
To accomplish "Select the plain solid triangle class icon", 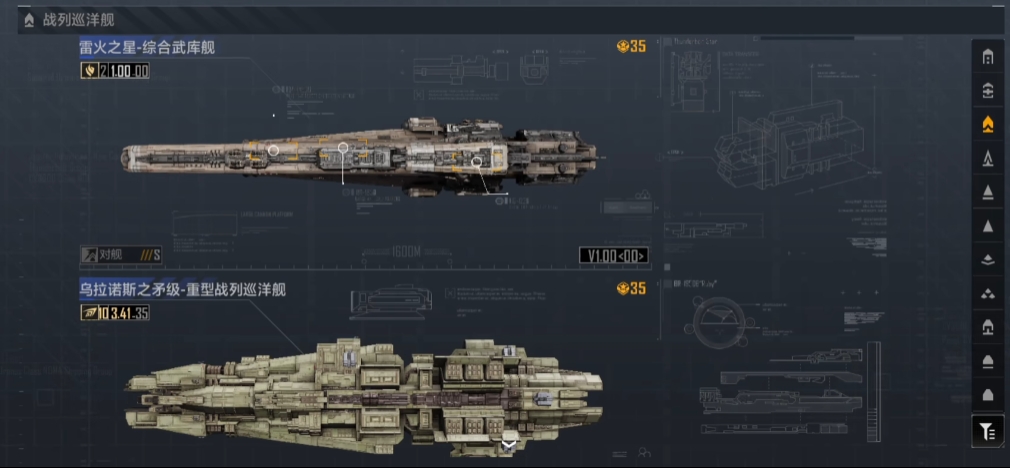I will click(x=987, y=226).
